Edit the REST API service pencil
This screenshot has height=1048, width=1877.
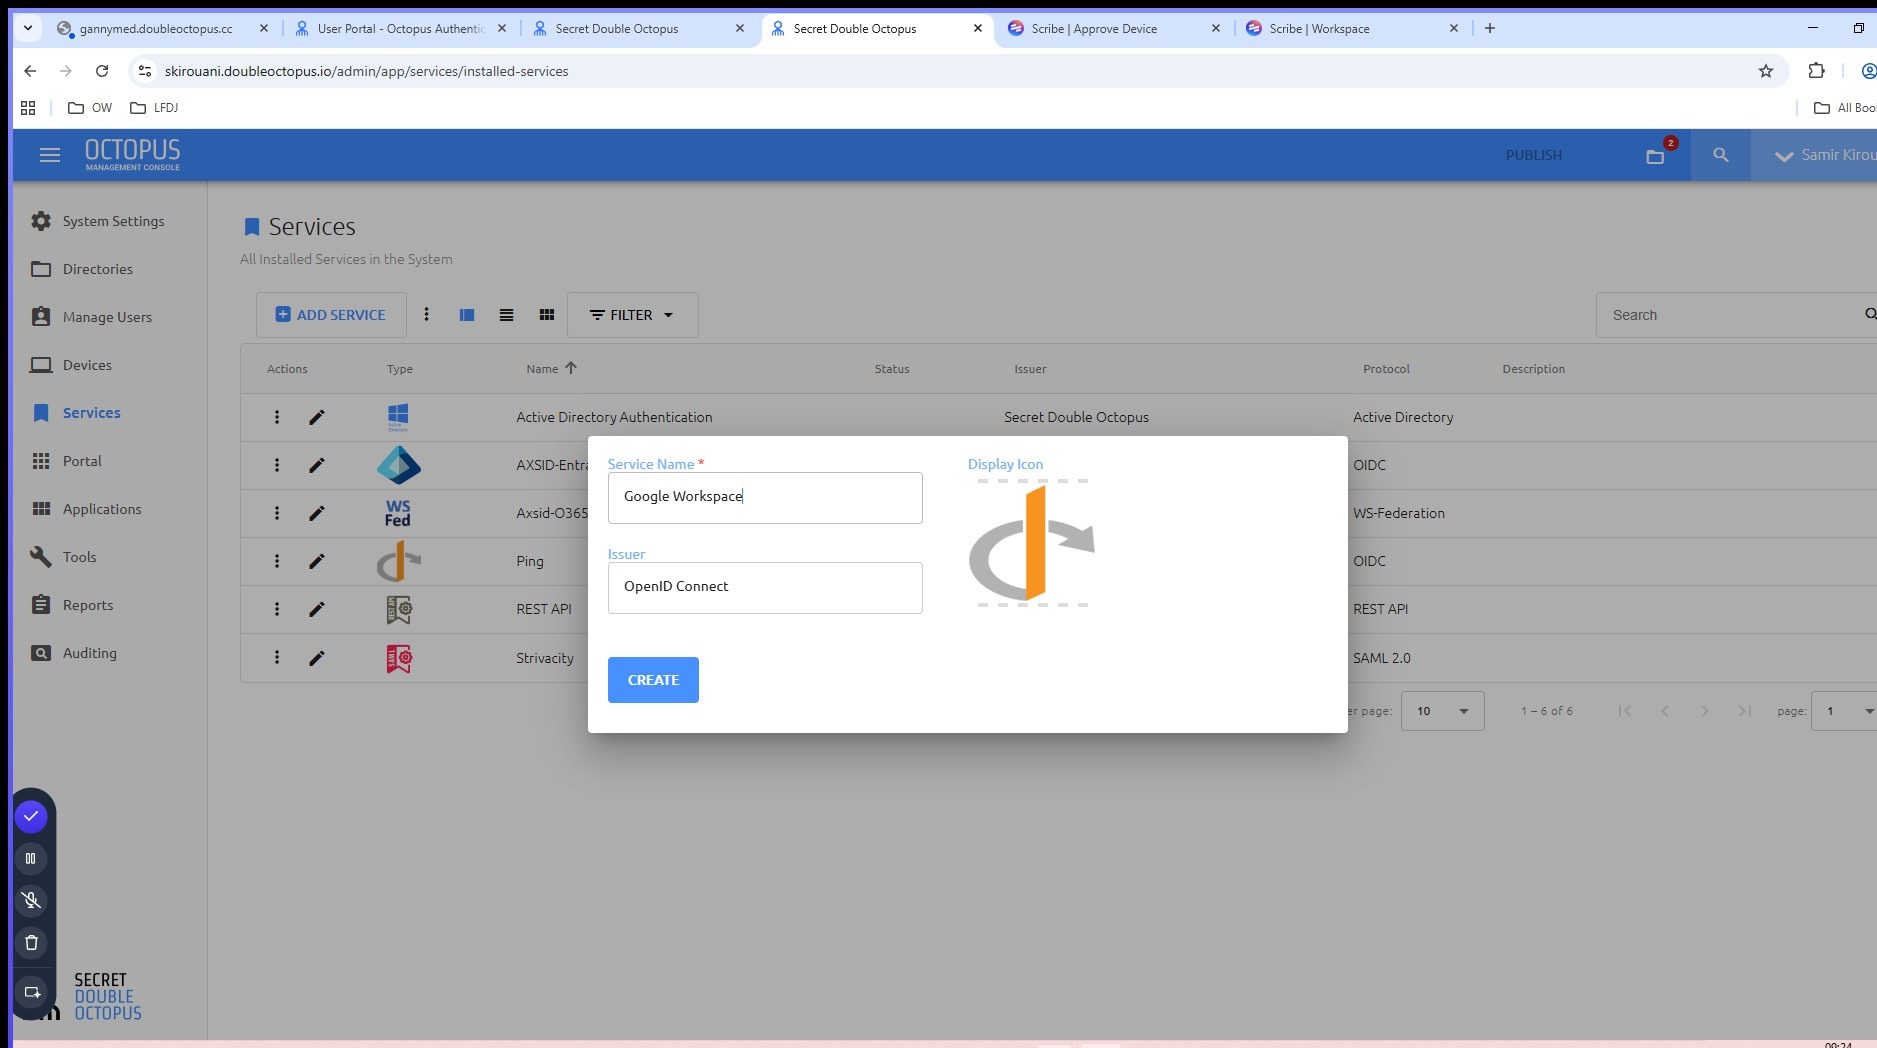[x=317, y=609]
